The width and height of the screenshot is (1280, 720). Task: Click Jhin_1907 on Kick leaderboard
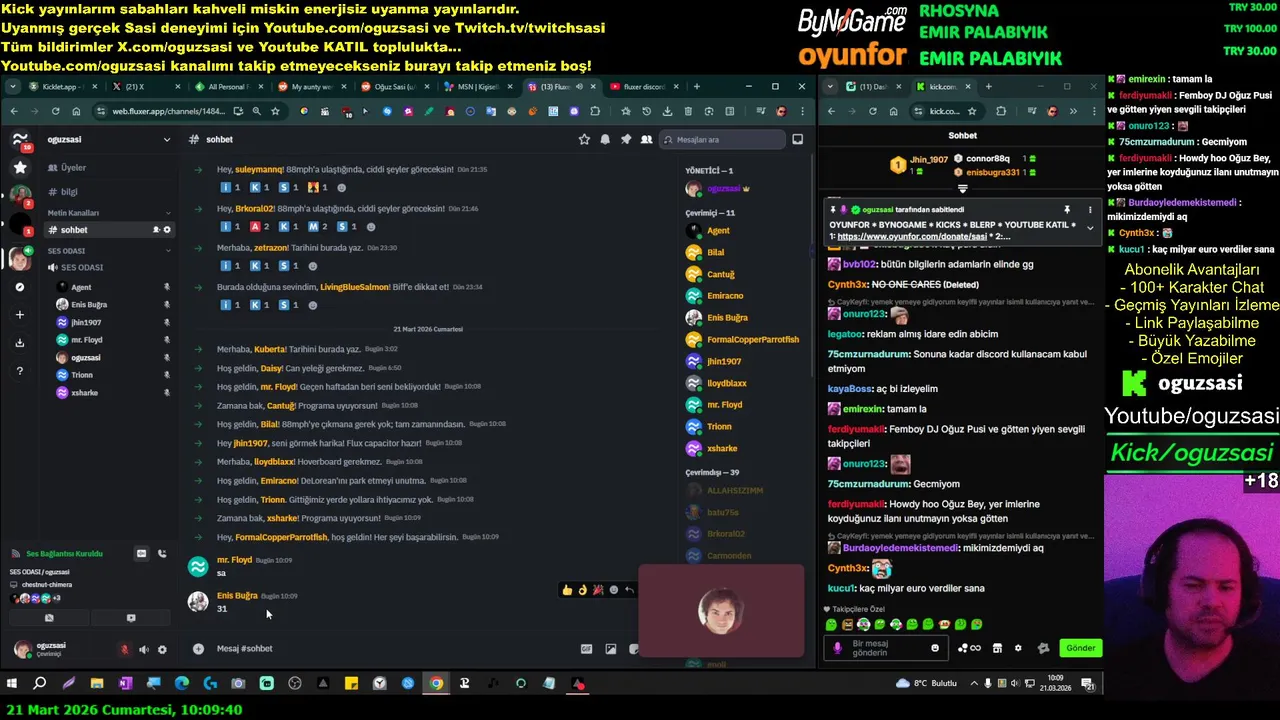click(x=930, y=160)
